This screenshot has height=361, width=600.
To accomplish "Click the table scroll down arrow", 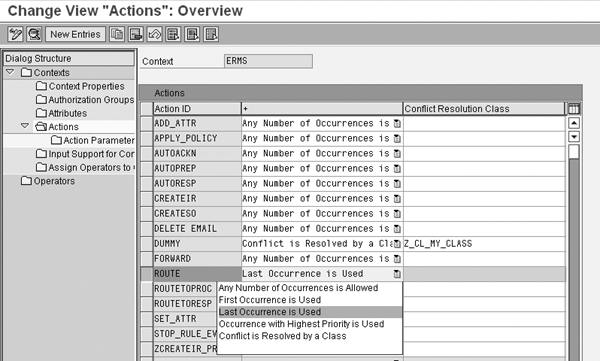I will (x=574, y=137).
